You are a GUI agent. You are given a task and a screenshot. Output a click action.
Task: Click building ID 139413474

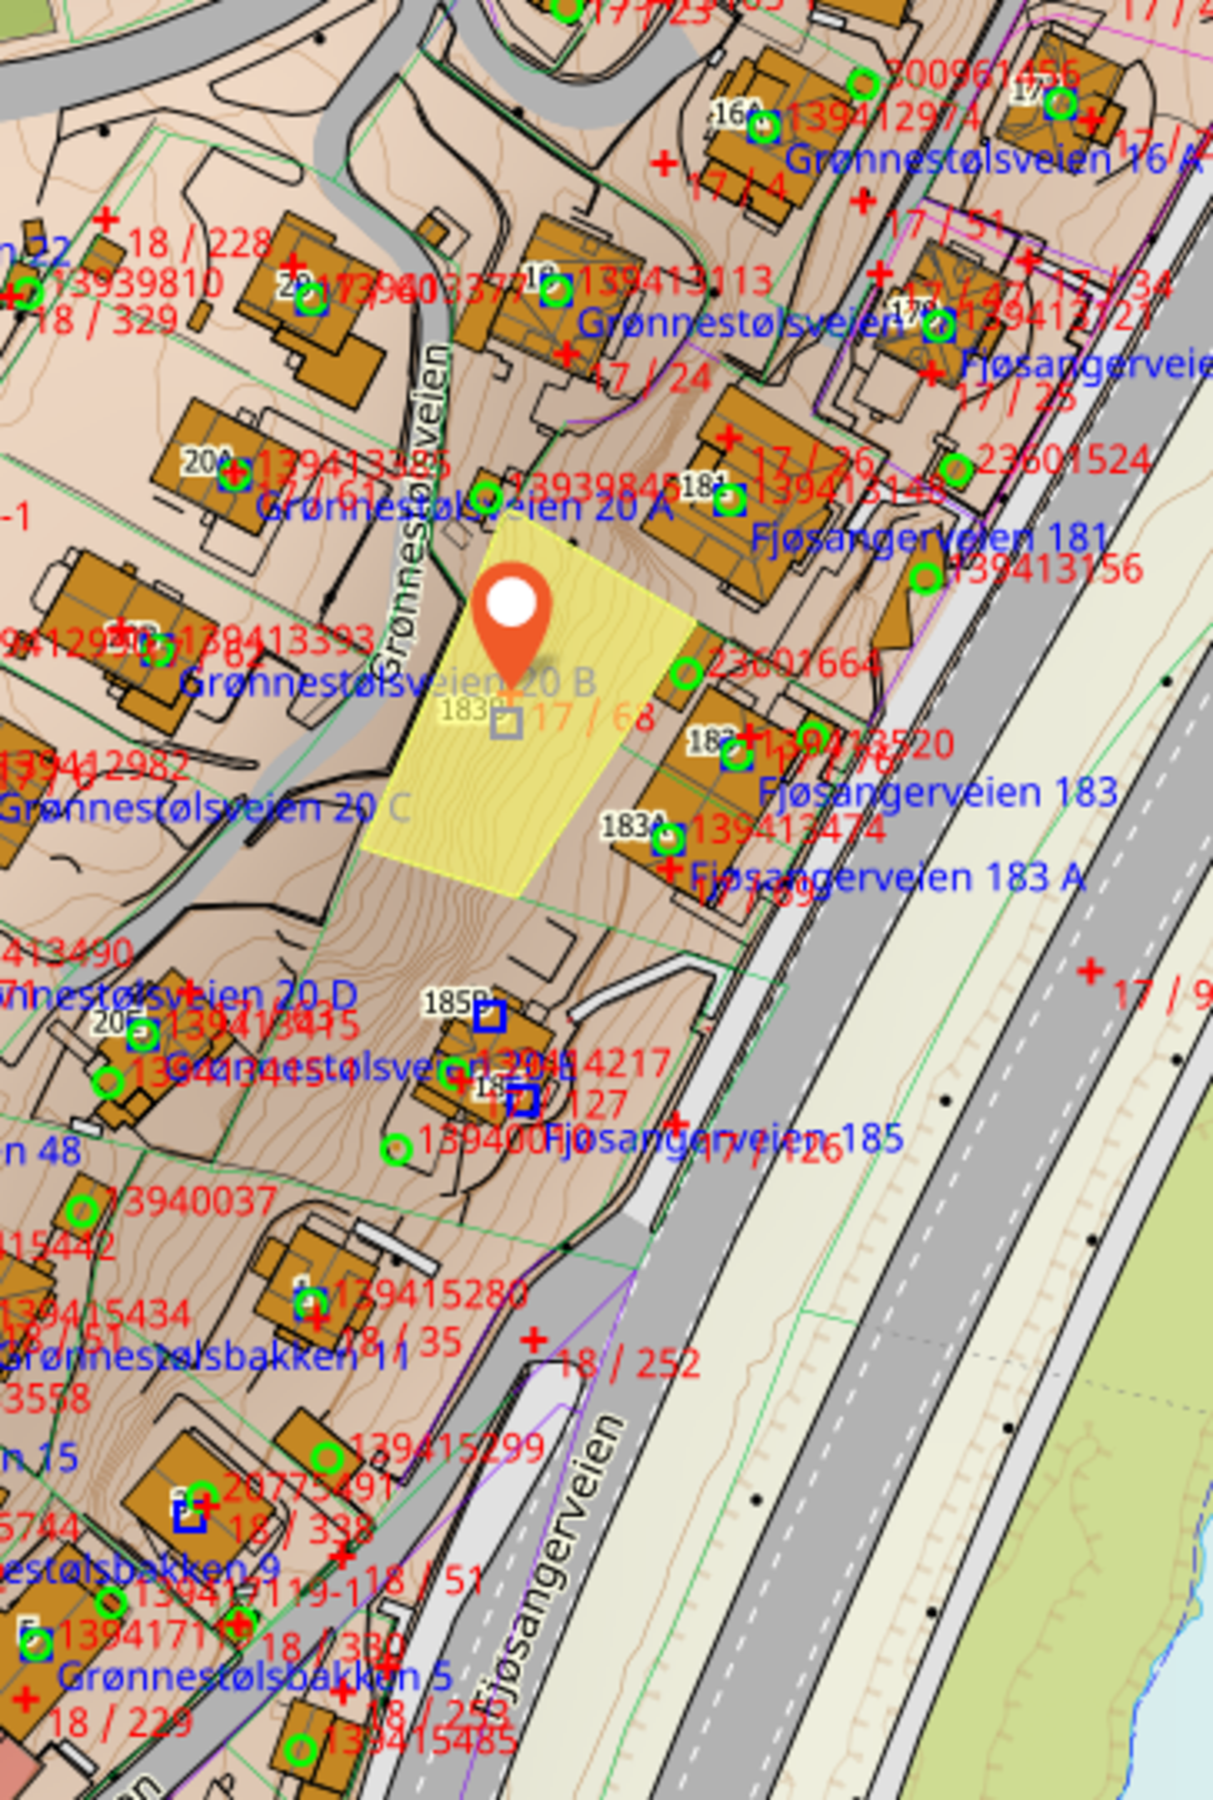[789, 829]
